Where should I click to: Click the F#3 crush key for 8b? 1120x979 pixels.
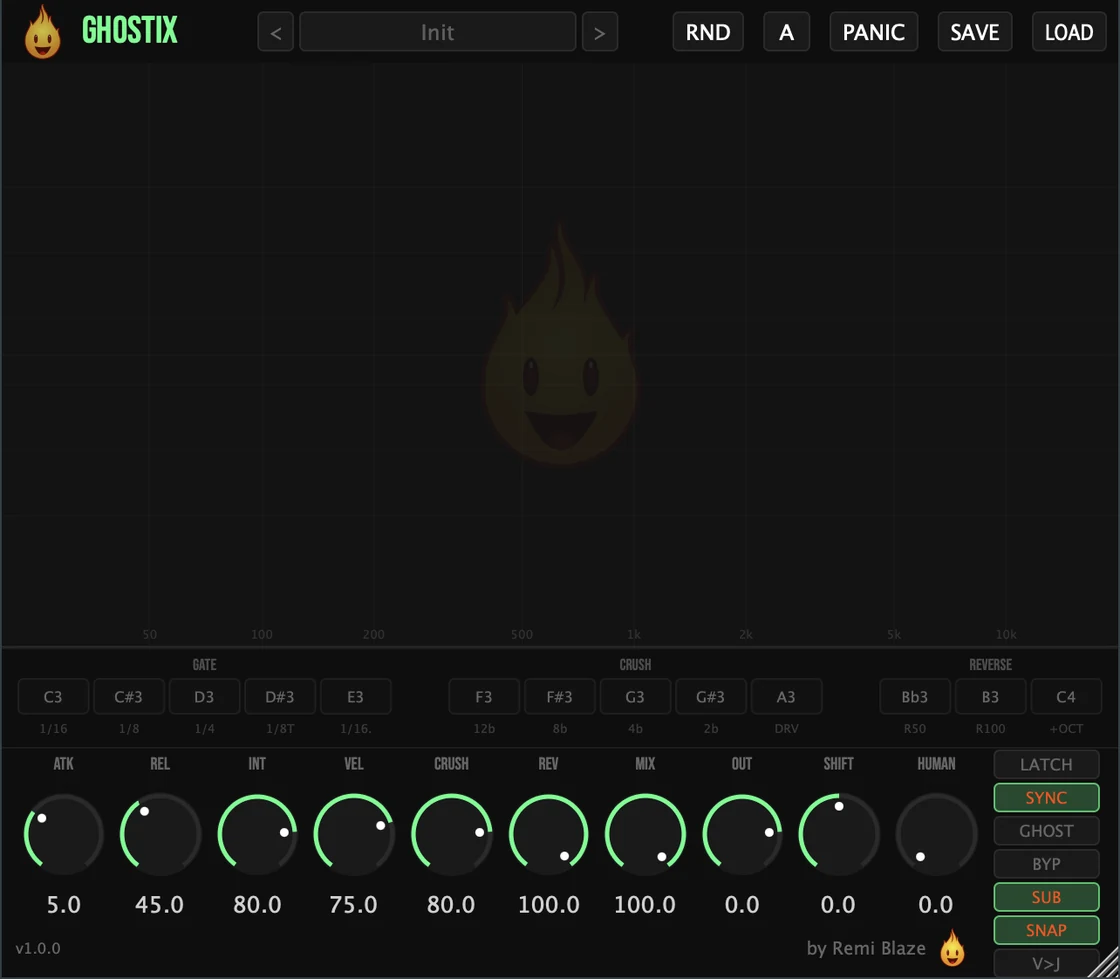(x=560, y=697)
